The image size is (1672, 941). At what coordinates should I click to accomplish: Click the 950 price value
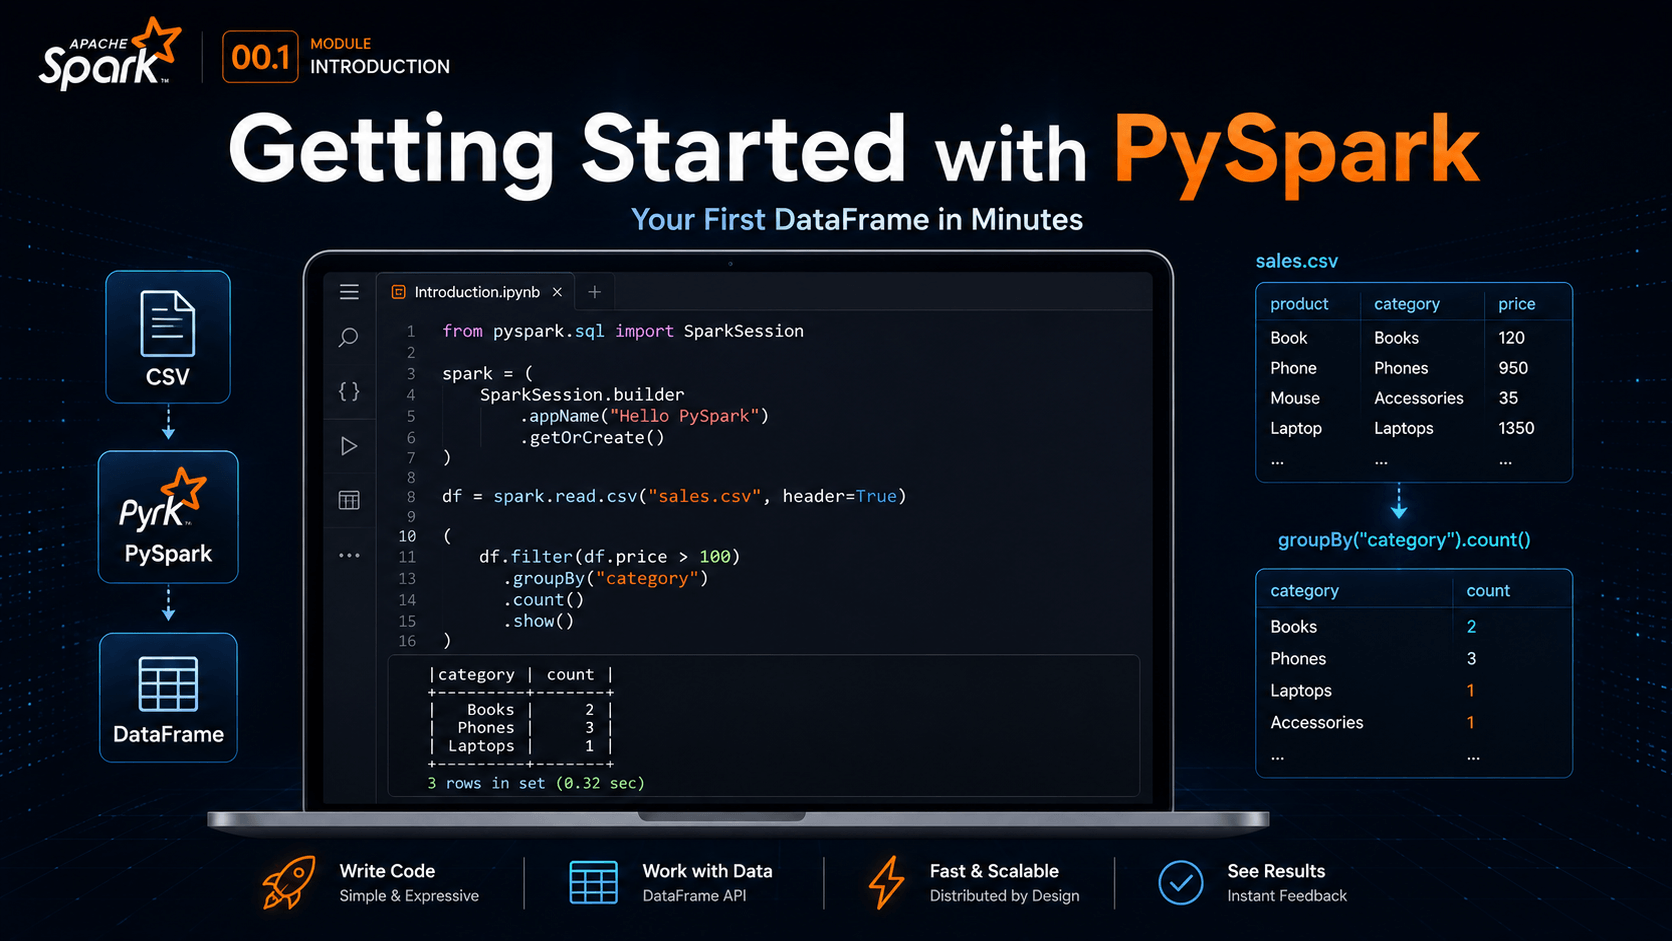pos(1513,368)
